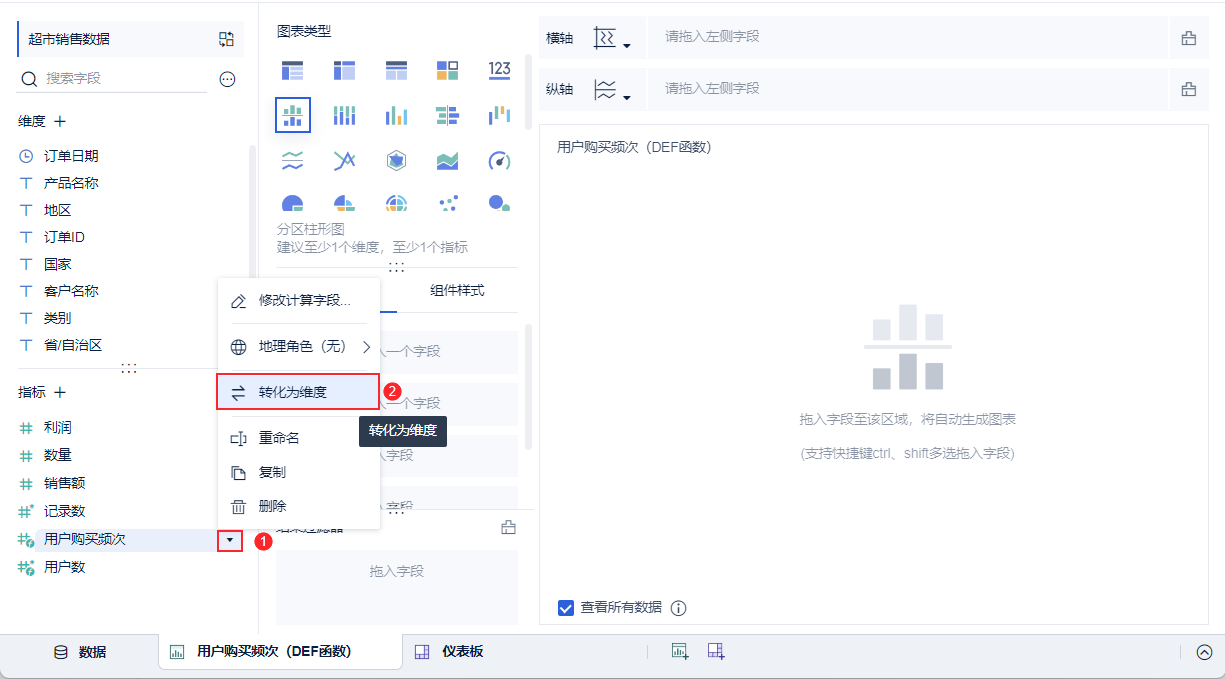1225x679 pixels.
Task: Select the bubble chart icon
Action: click(500, 203)
